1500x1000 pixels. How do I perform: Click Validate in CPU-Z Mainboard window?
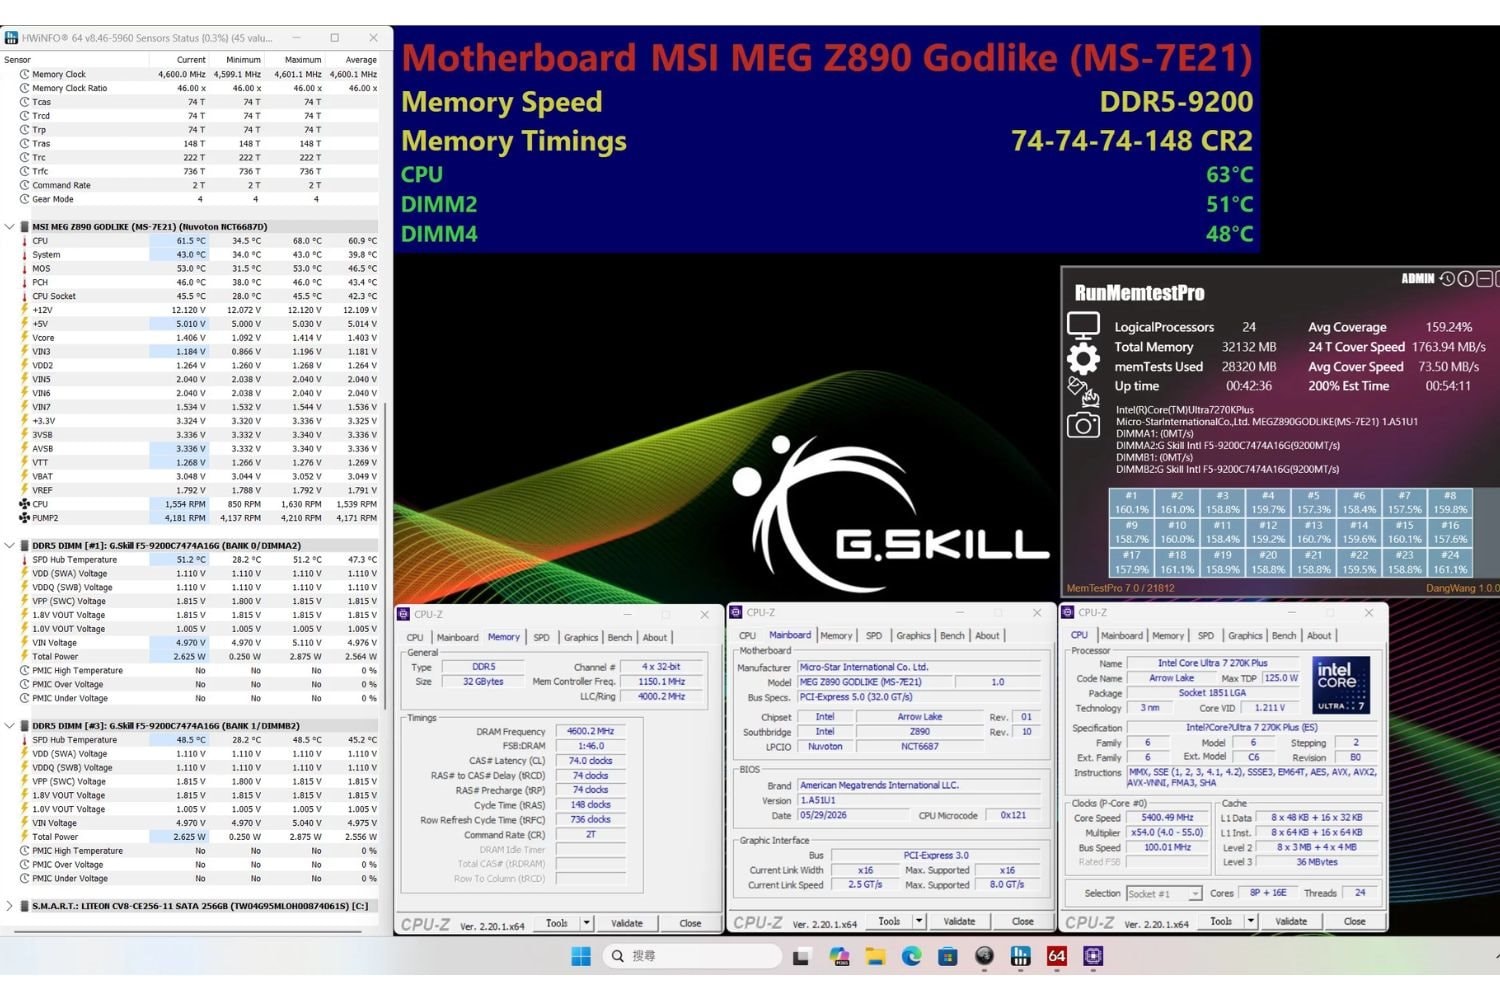(x=959, y=921)
